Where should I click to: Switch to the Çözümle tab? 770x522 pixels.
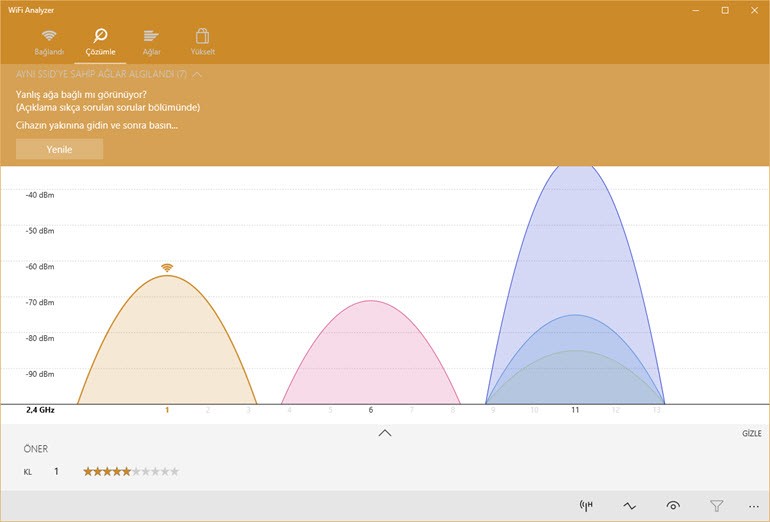[x=100, y=43]
